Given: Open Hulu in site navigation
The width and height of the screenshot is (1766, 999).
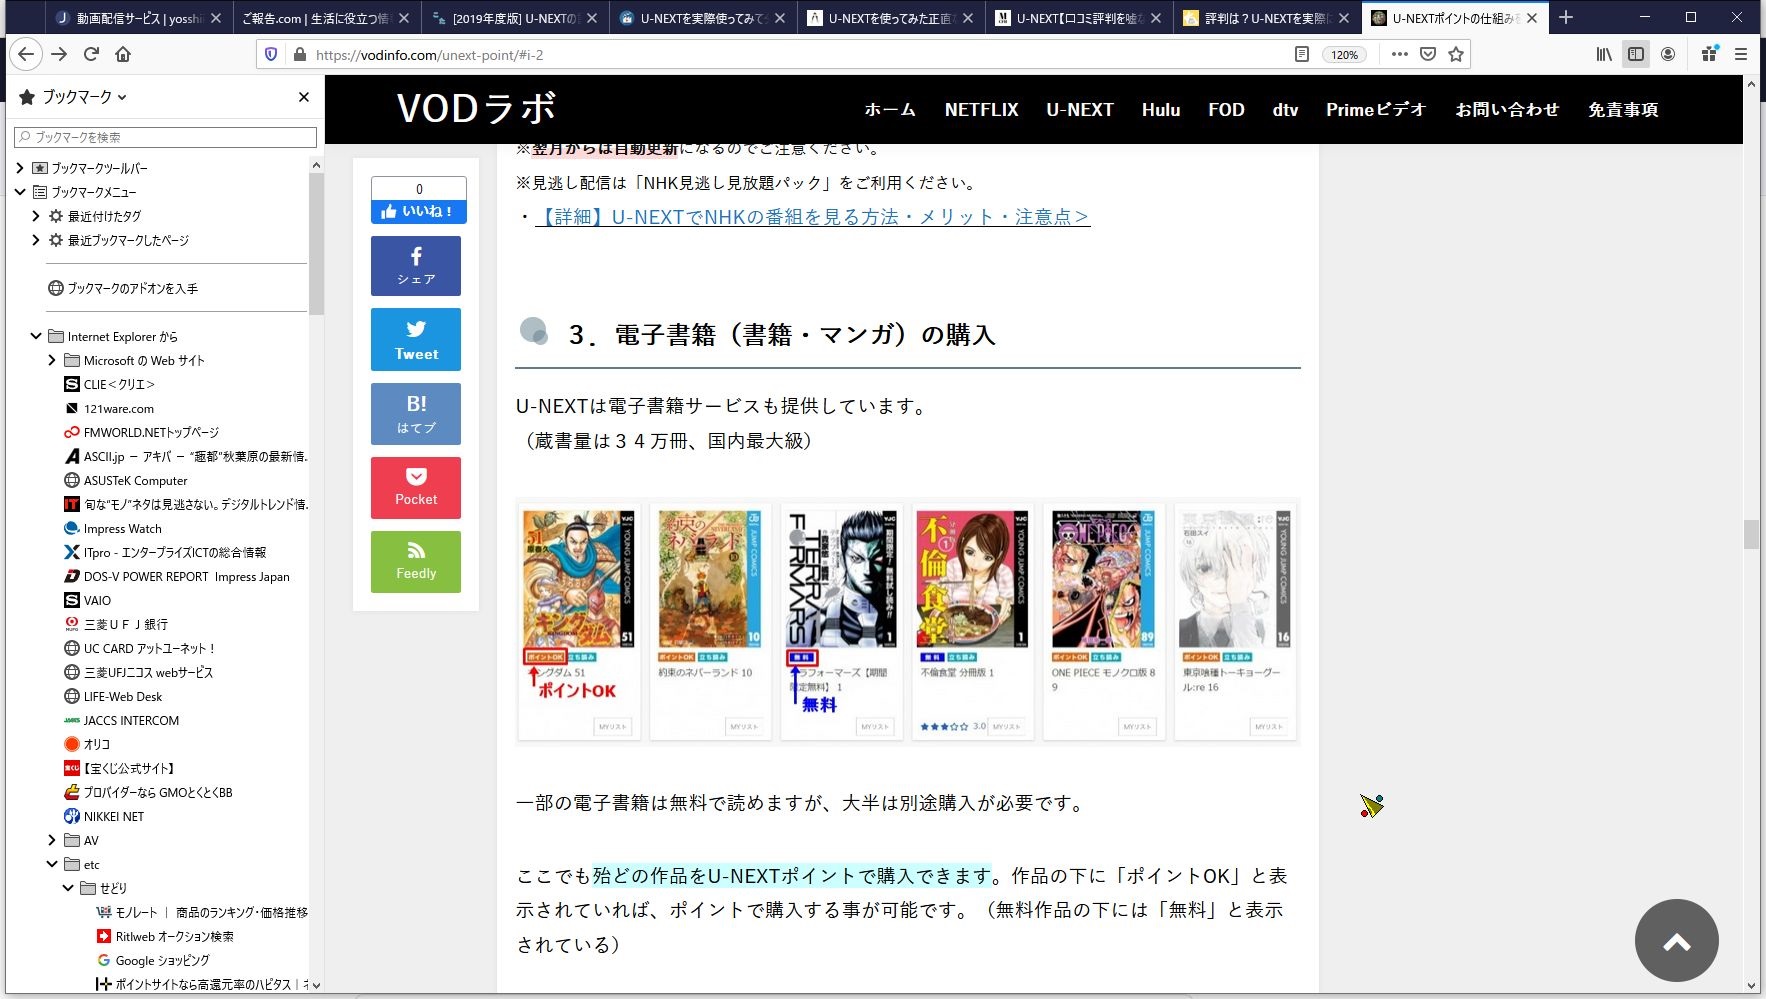Looking at the screenshot, I should [1161, 110].
